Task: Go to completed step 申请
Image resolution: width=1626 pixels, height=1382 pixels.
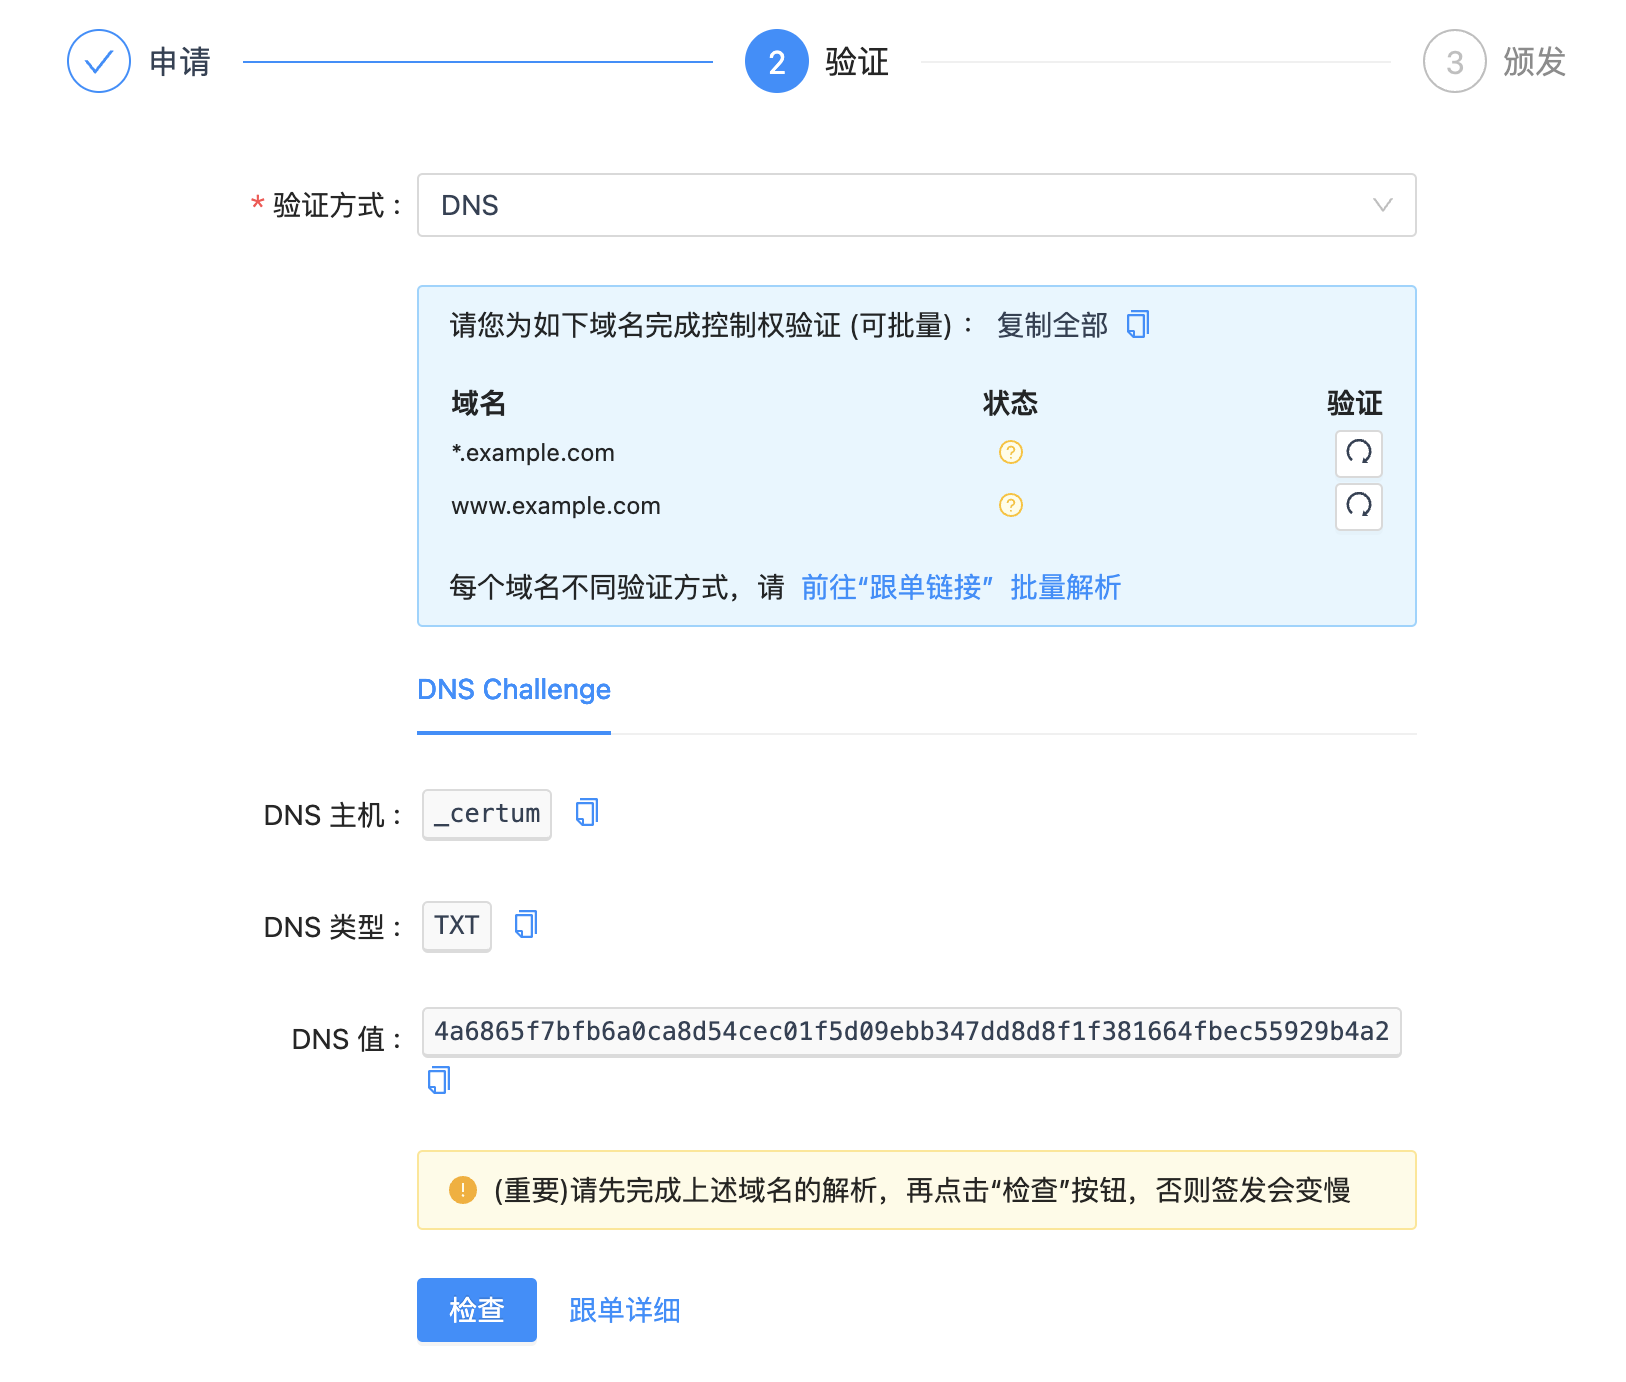Action: (99, 62)
